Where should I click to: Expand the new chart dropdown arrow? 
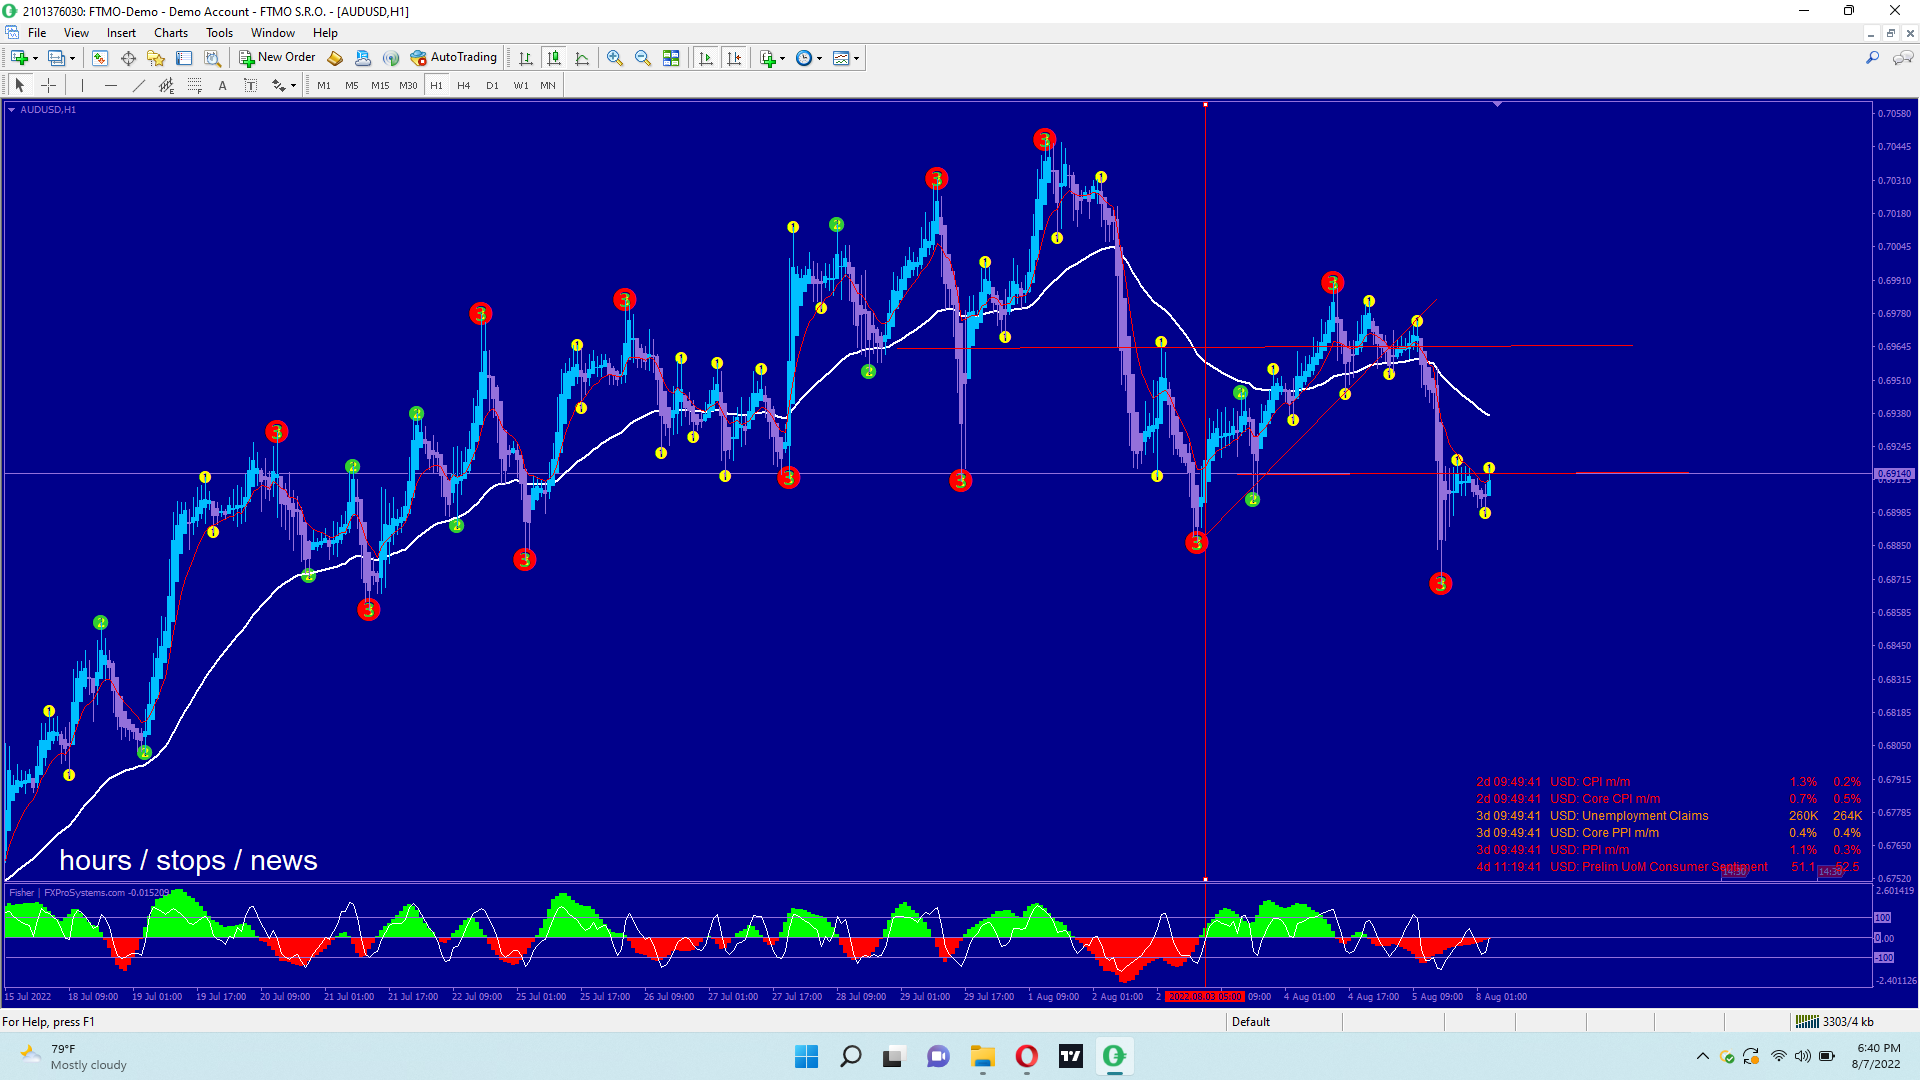pos(35,58)
